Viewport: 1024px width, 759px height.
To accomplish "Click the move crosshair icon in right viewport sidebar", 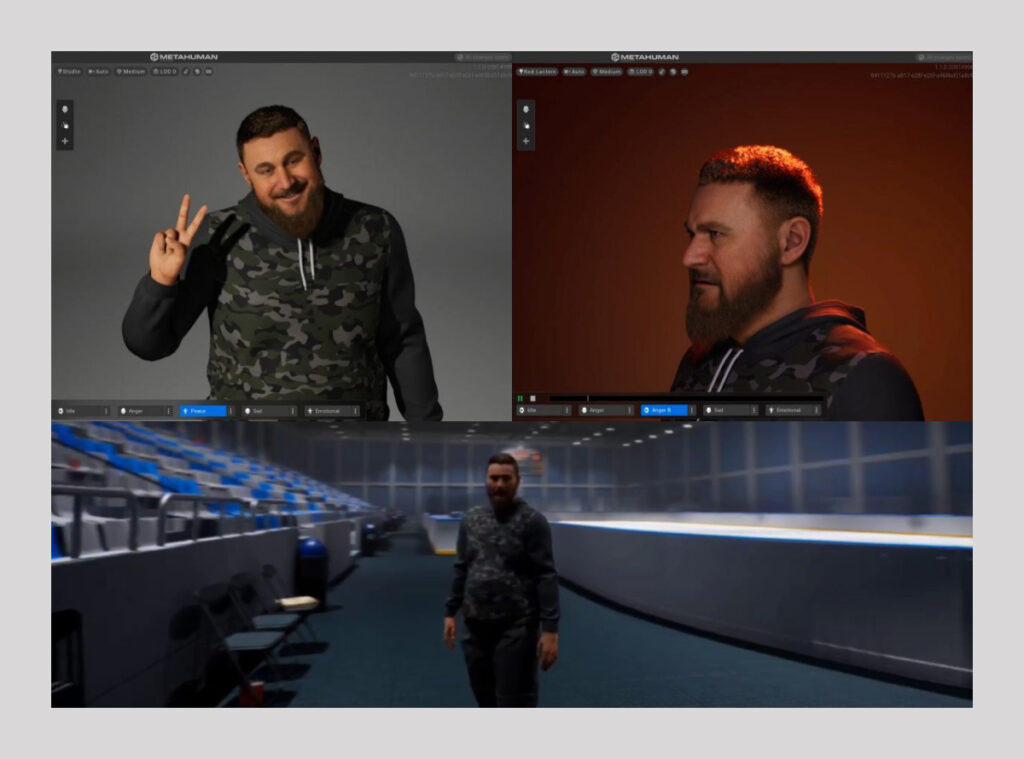I will [526, 141].
